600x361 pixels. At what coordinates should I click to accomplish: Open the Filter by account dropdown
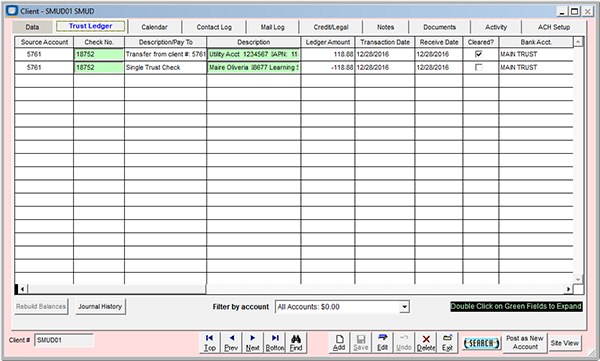(x=404, y=307)
